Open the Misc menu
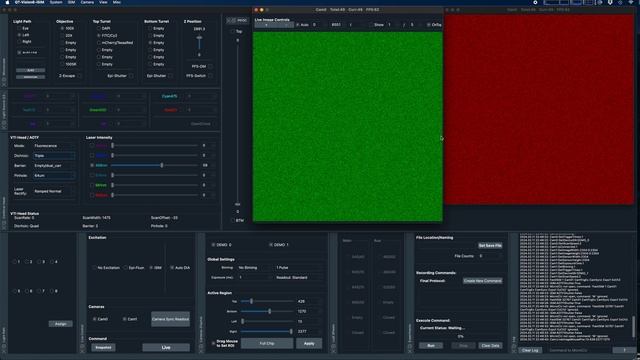The width and height of the screenshot is (640, 360). (x=117, y=2)
